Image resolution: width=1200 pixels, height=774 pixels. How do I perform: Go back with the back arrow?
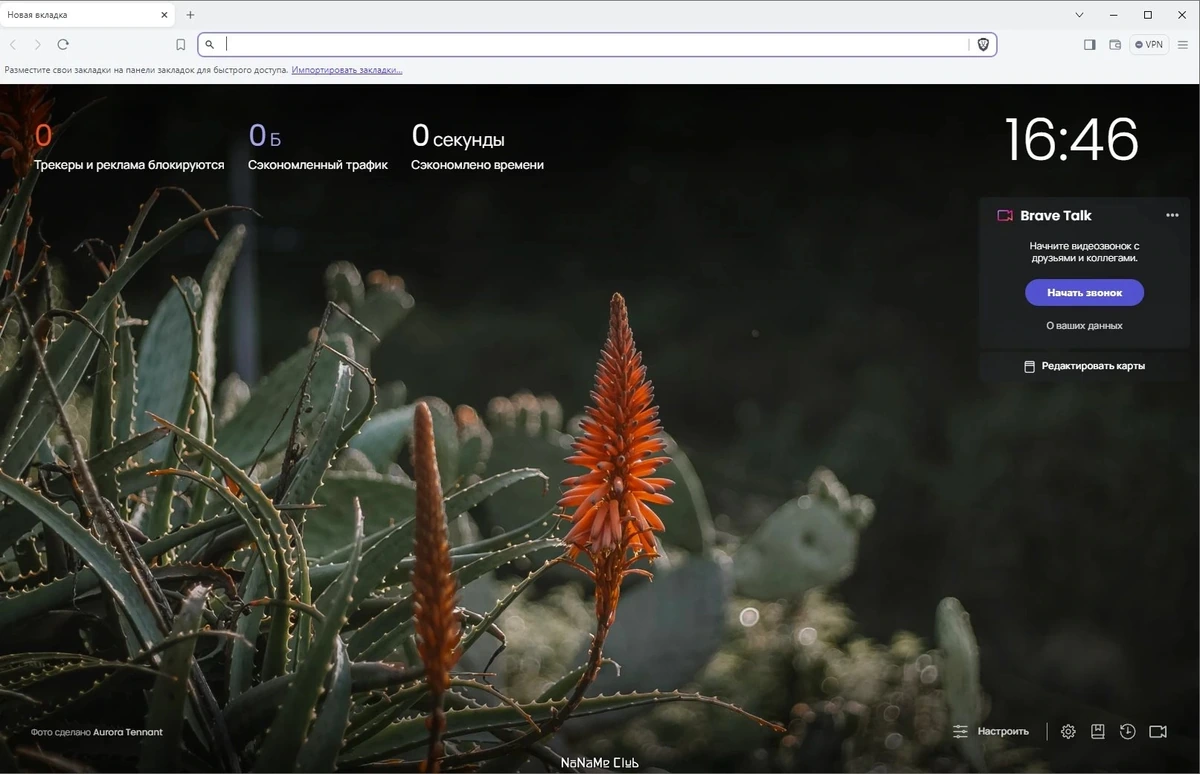pos(13,44)
